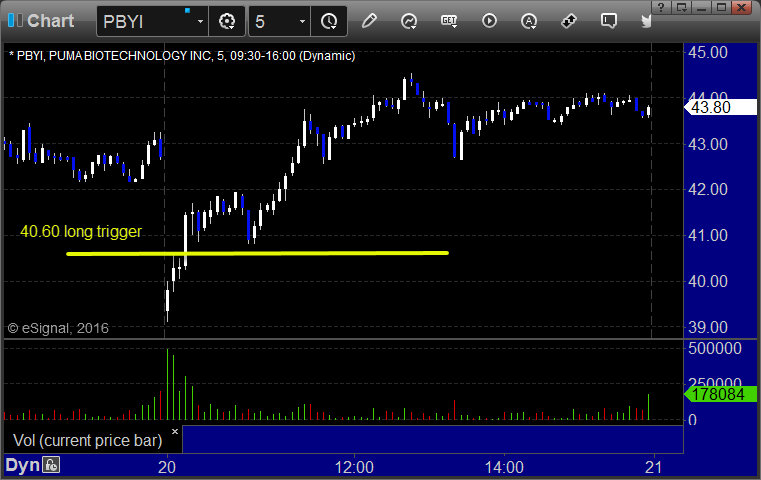Click the 500000 volume axis label

pos(714,348)
